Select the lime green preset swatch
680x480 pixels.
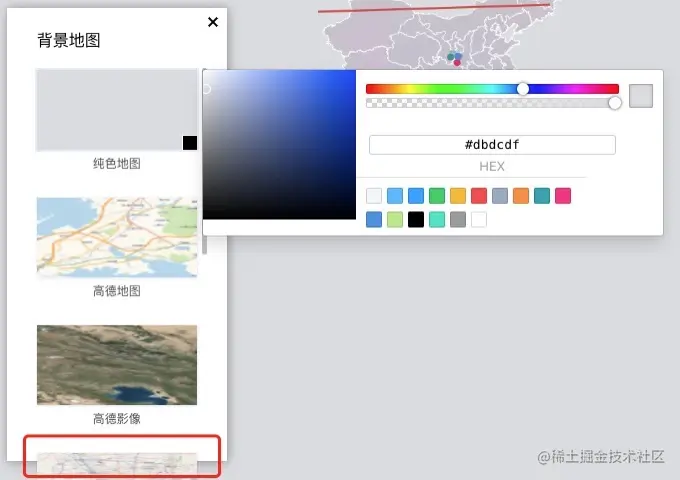tap(395, 219)
